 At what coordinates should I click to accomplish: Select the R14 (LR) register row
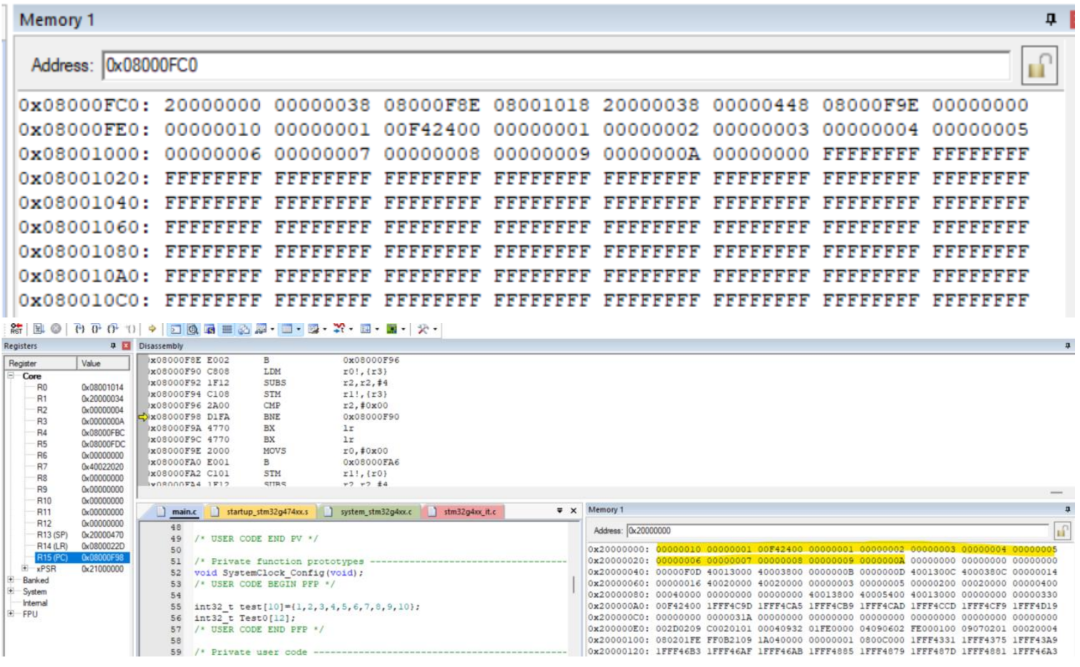pos(82,546)
